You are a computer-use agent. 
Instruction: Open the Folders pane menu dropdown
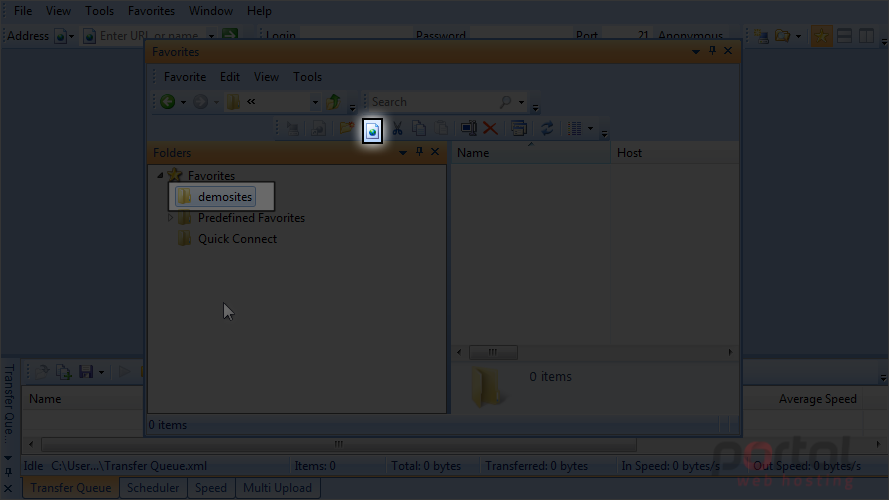403,152
